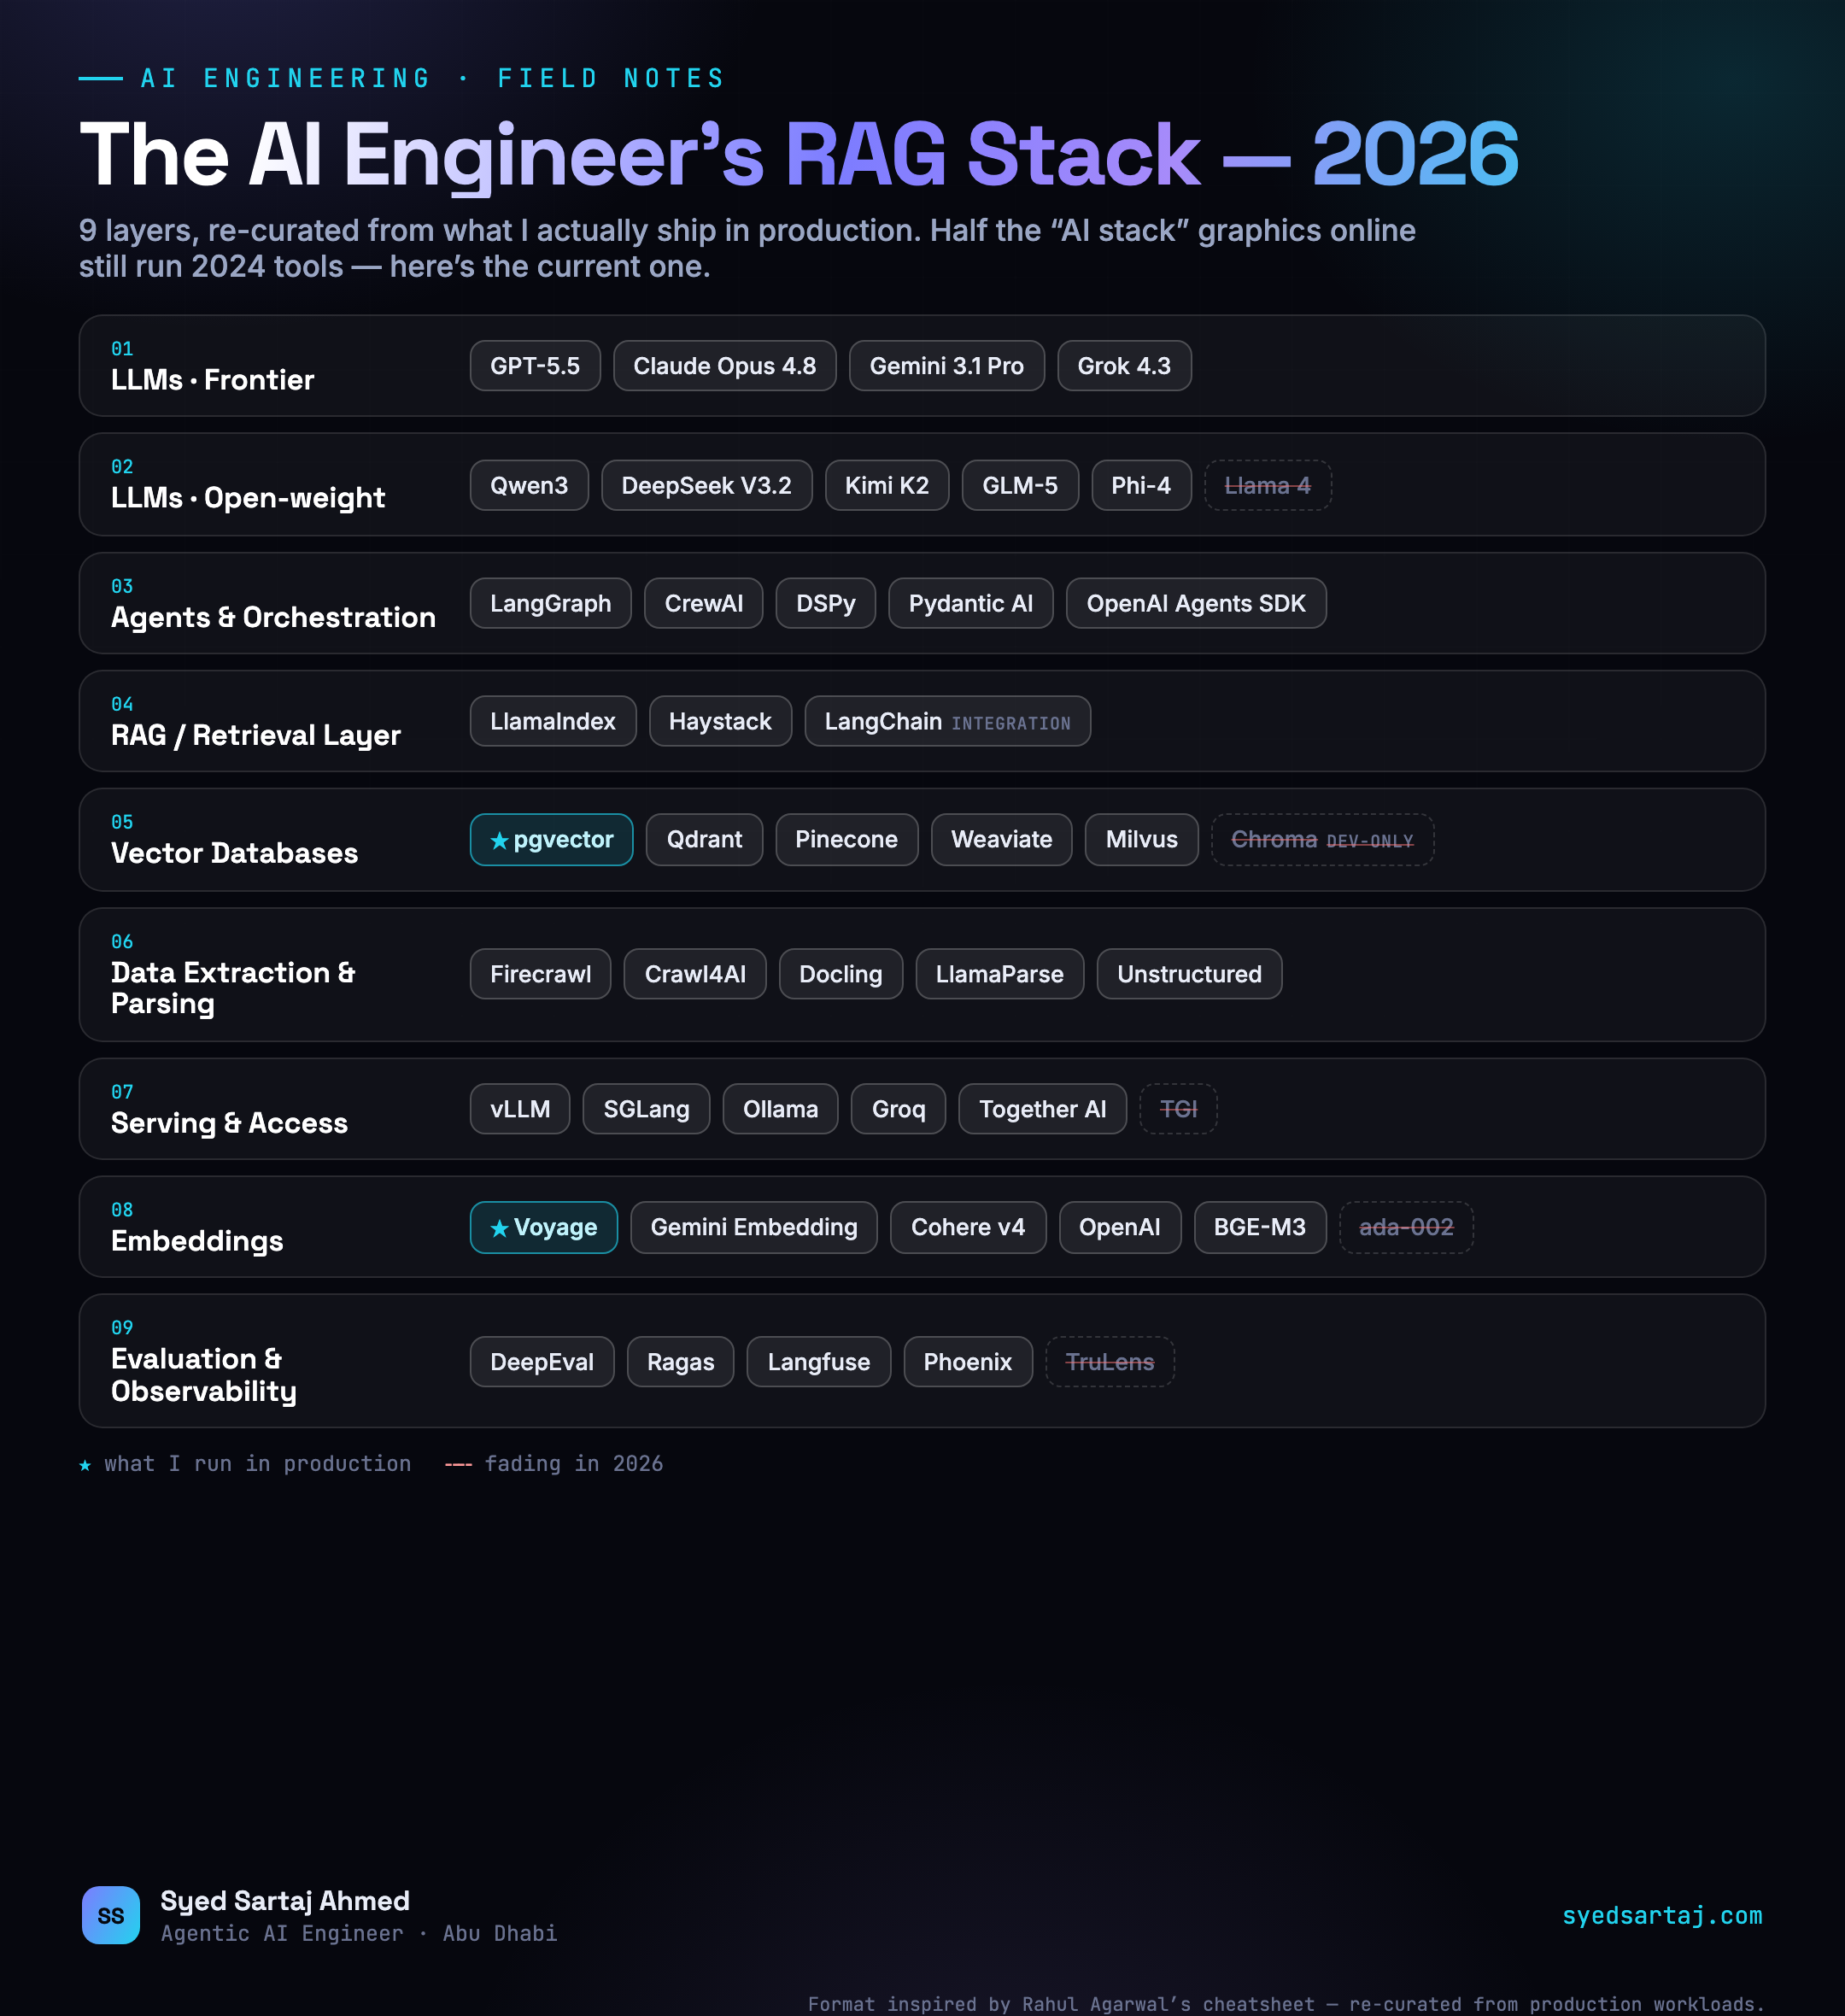Click the star icon in Voyage chip
Image resolution: width=1845 pixels, height=2016 pixels.
click(500, 1229)
